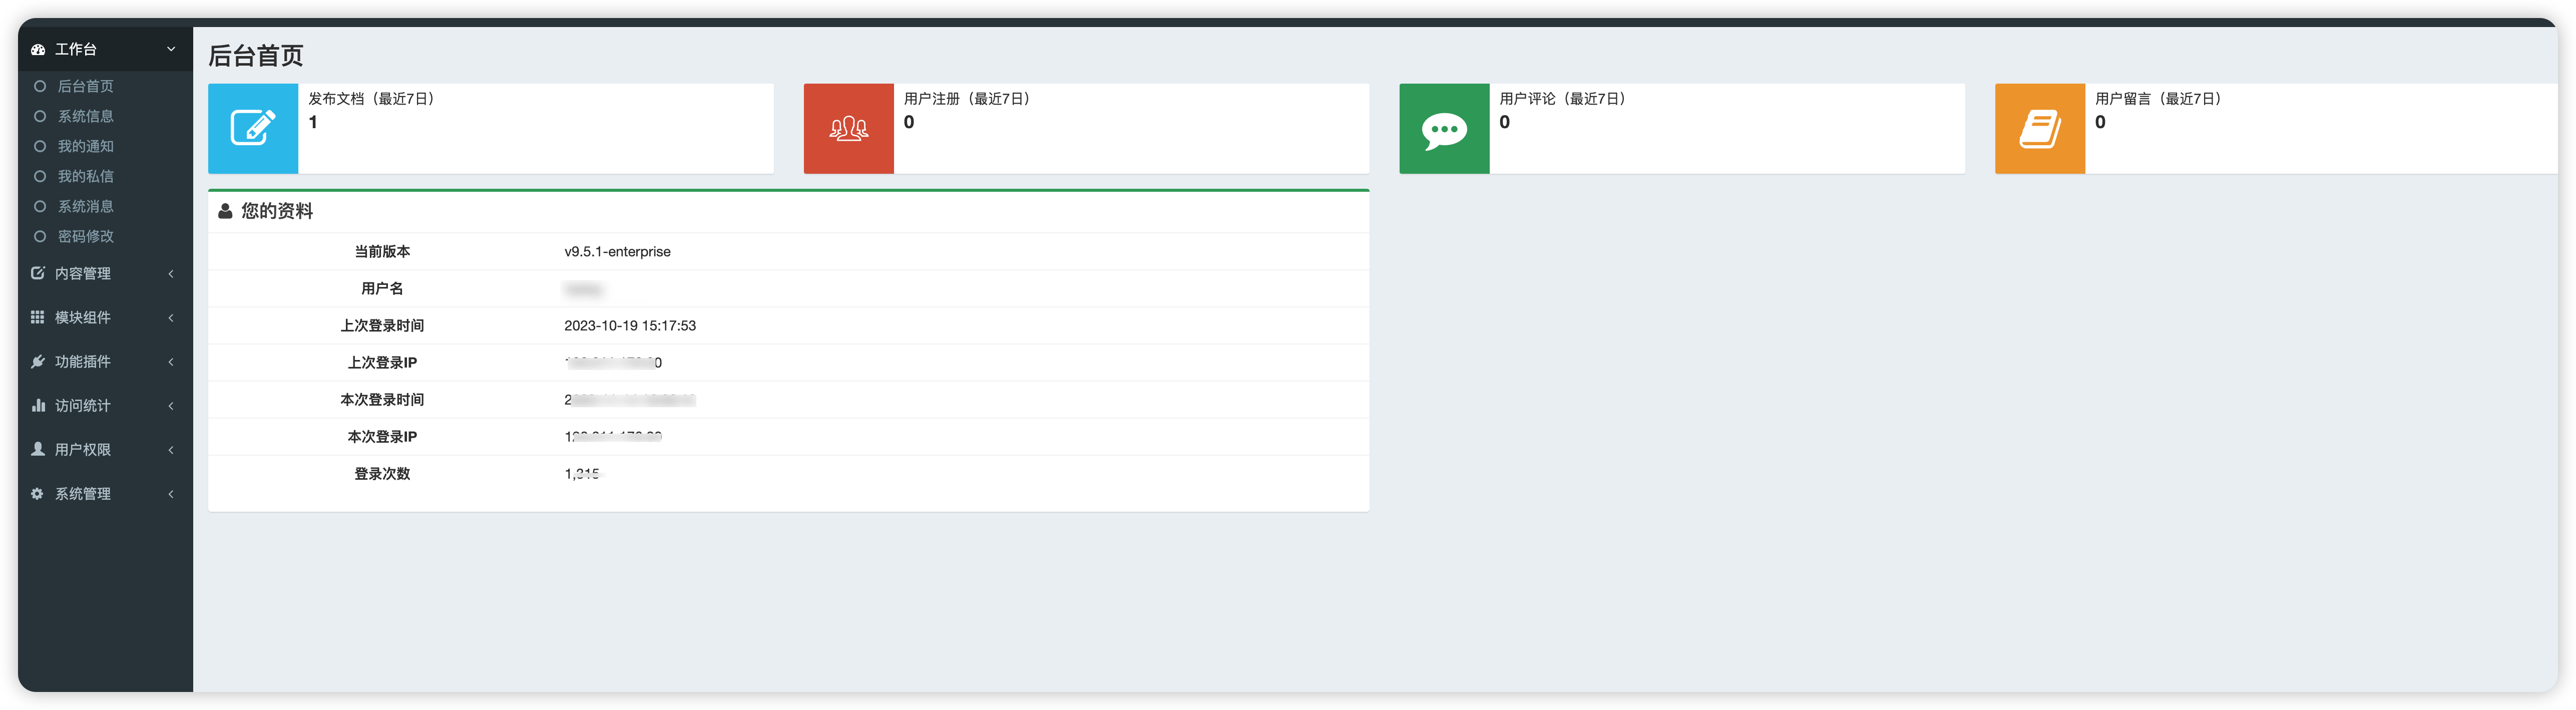This screenshot has width=2576, height=710.
Task: Click the 本次登录IP row label
Action: point(382,437)
